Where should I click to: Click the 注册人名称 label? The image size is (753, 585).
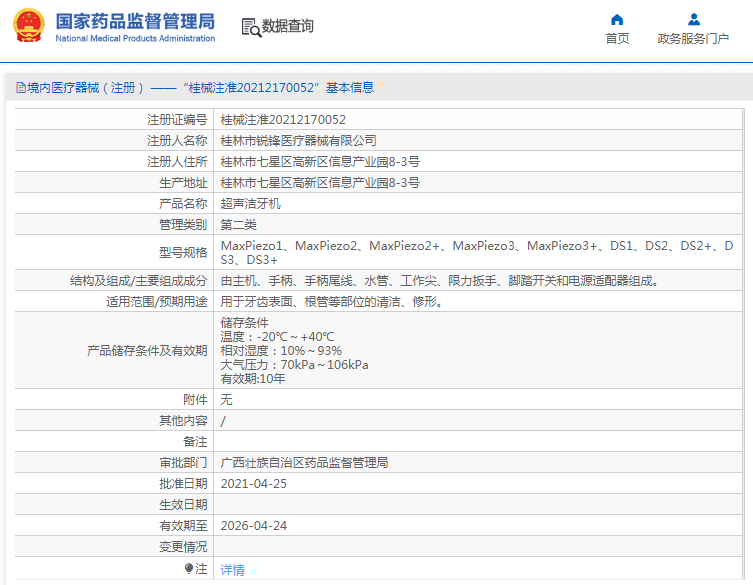[x=177, y=141]
